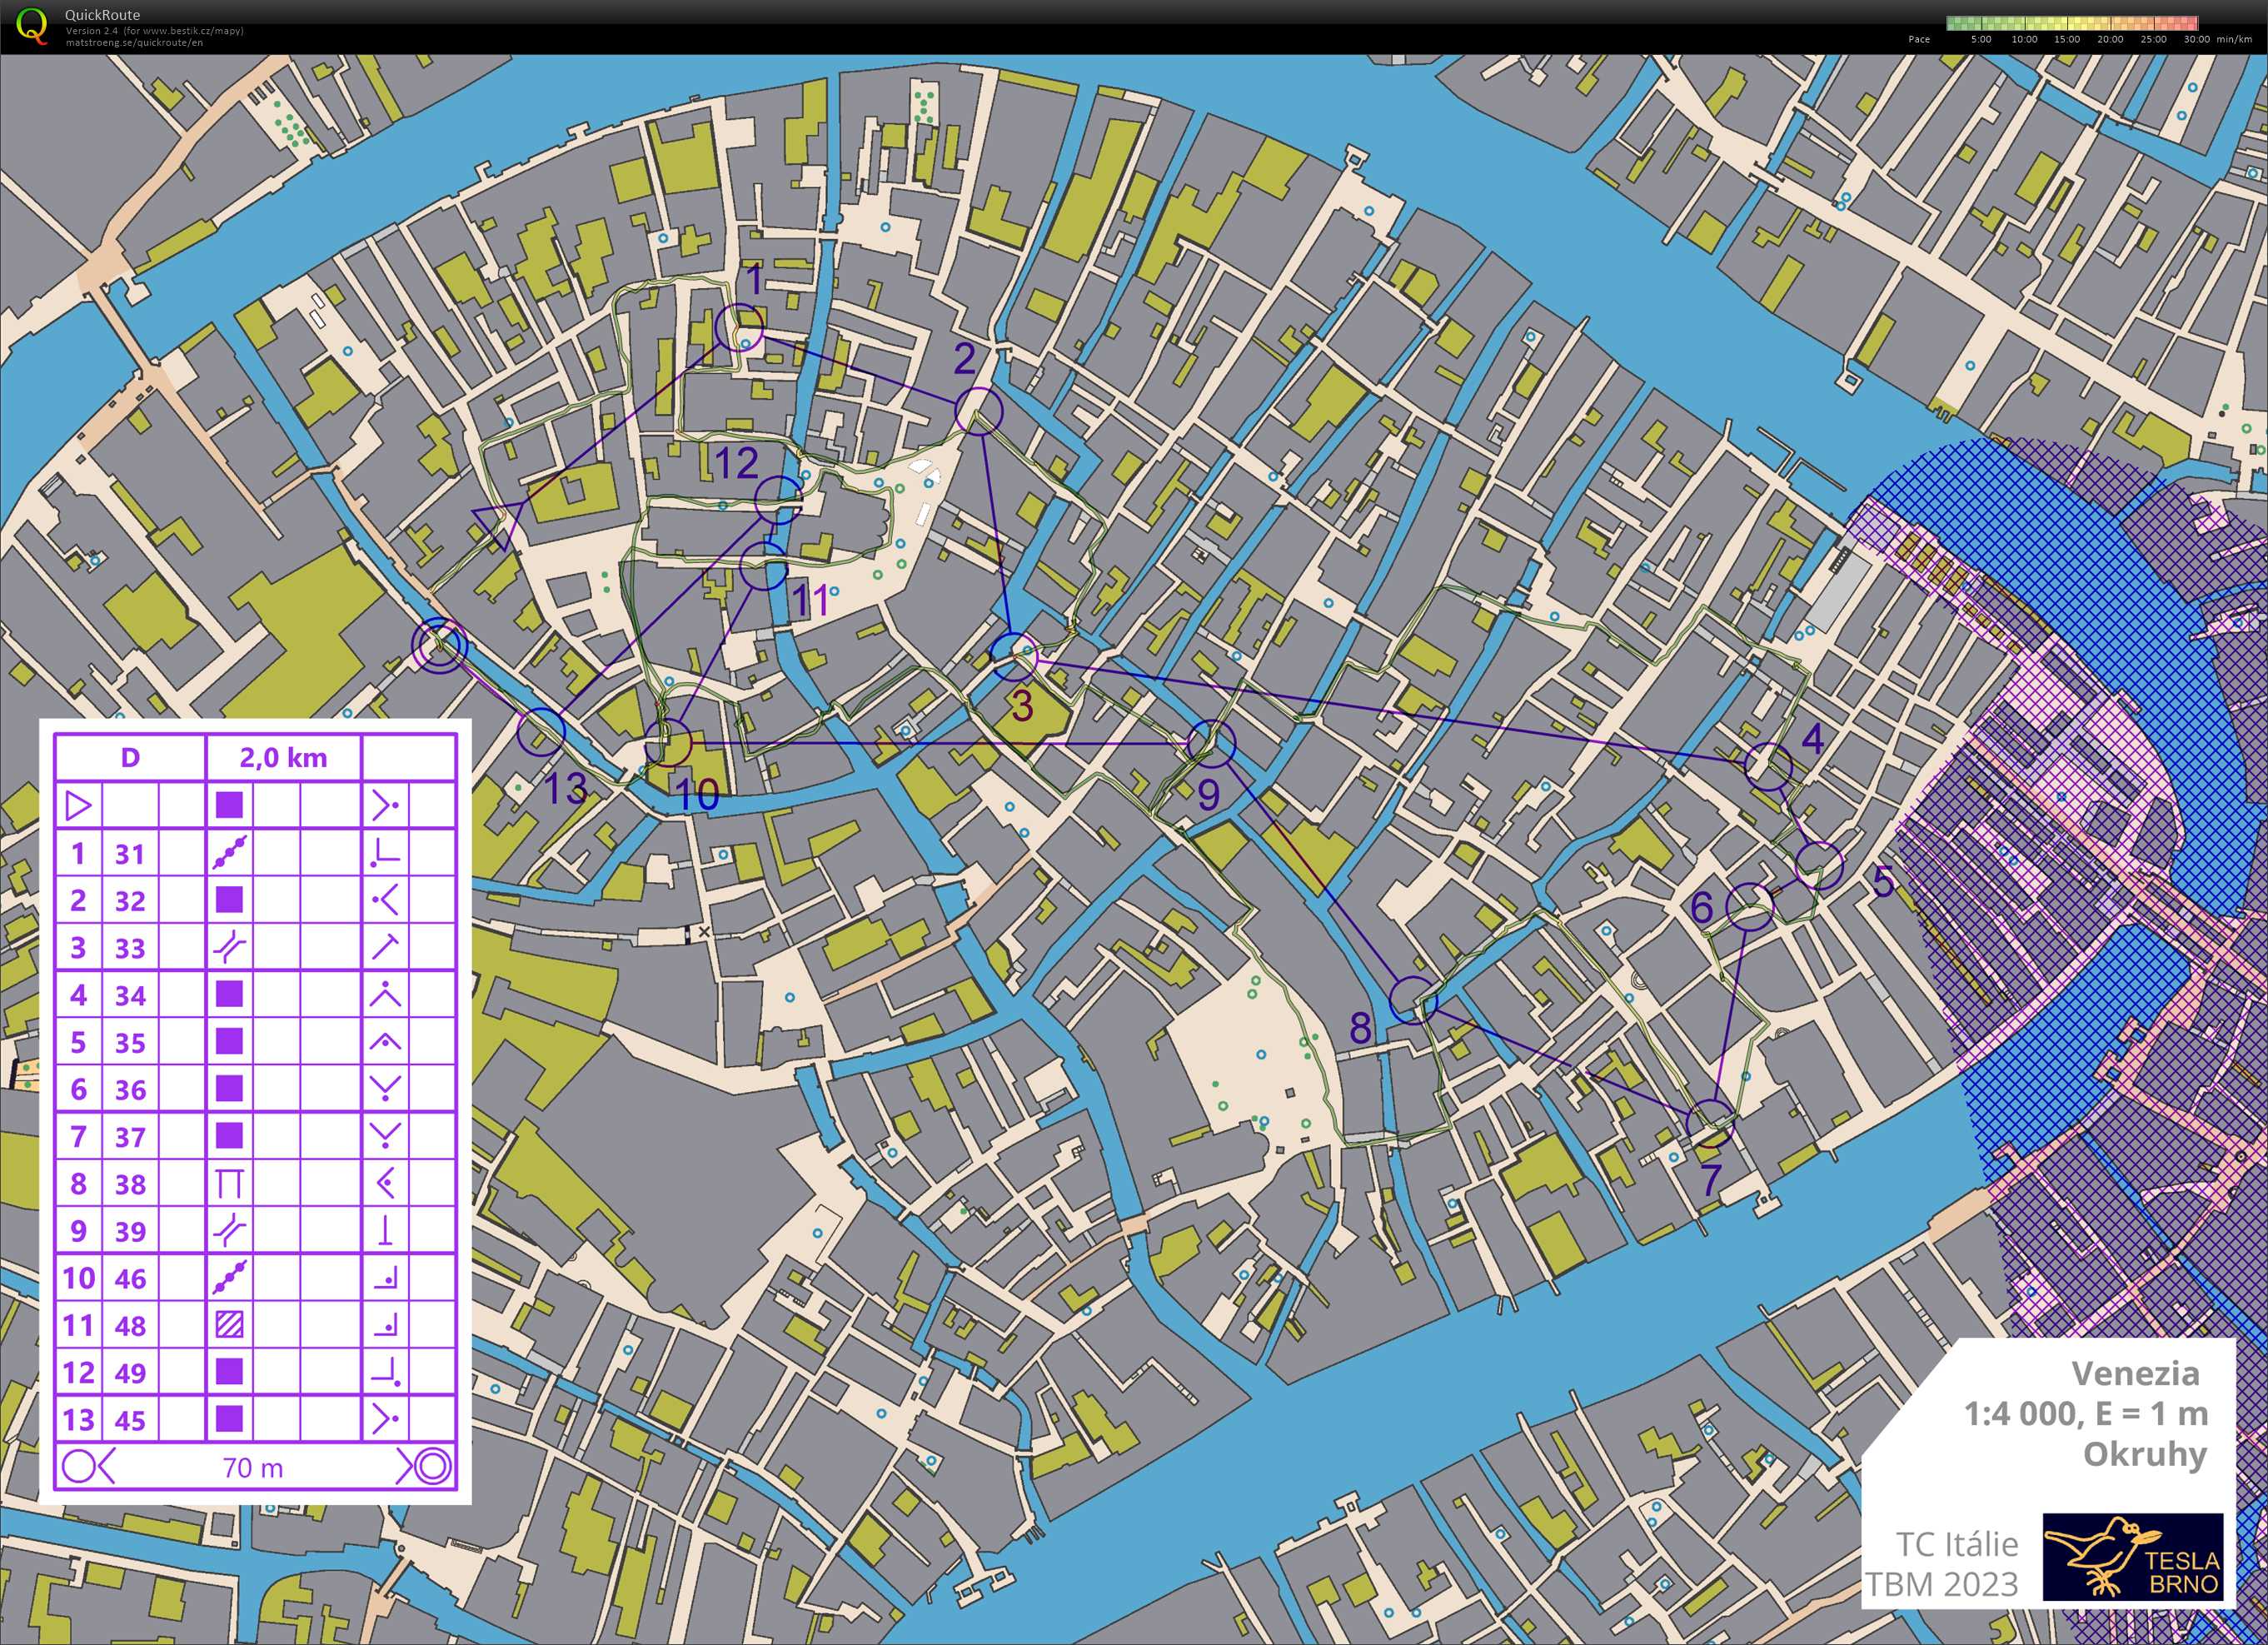This screenshot has height=1645, width=2268.
Task: Click the '70 m' finish distance text
Action: [x=253, y=1468]
